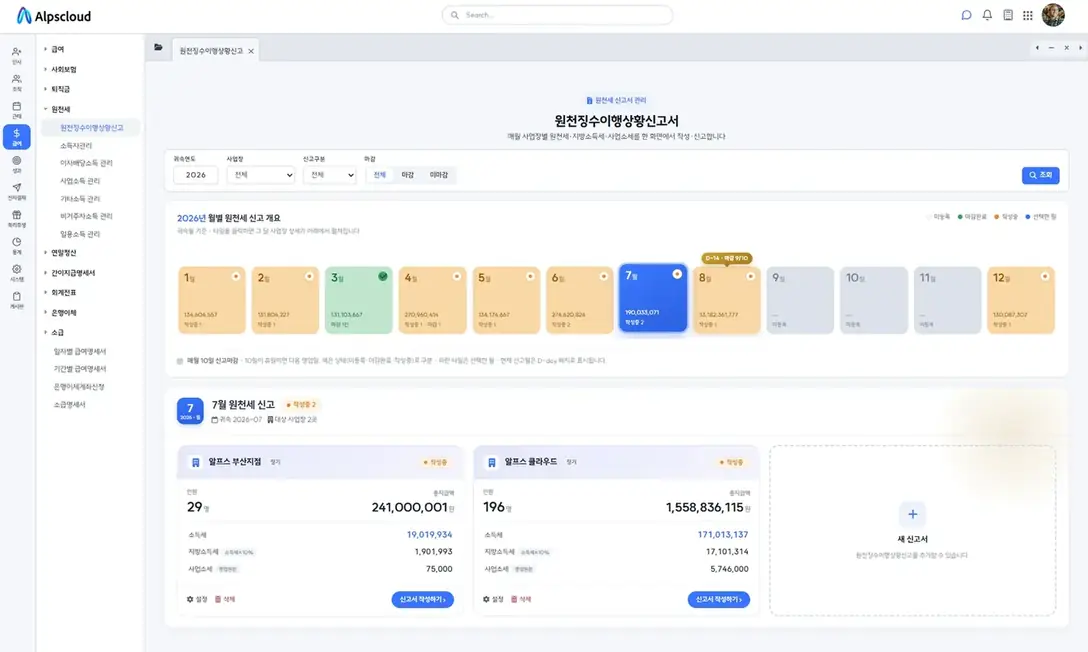Image resolution: width=1088 pixels, height=652 pixels.
Task: Select the 7월 highlighted month tile
Action: [x=653, y=298]
